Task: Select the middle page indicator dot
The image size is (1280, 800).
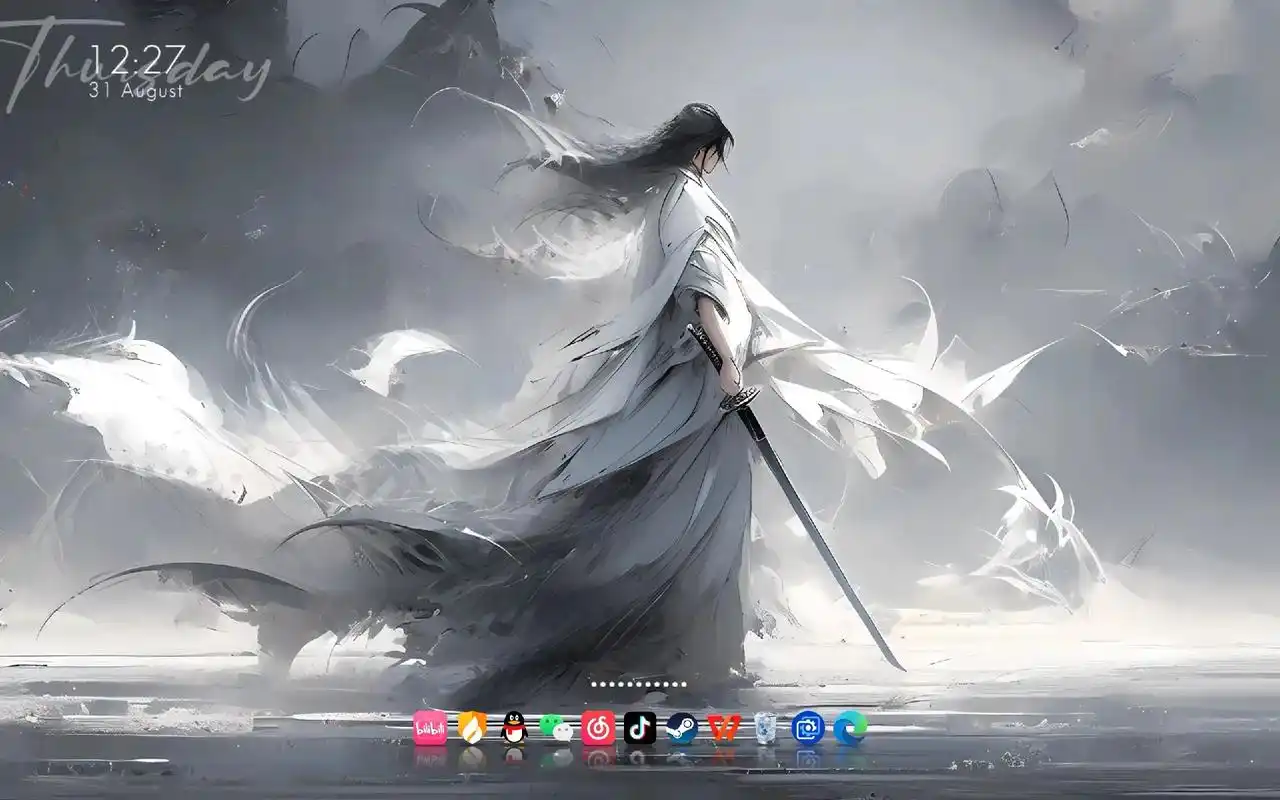Action: coord(640,685)
